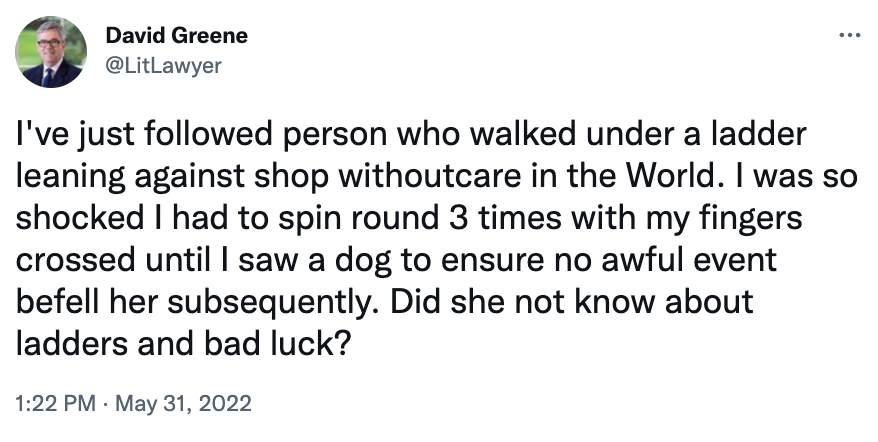The width and height of the screenshot is (878, 442).
Task: Open the 1:22 PM timestamp link
Action: (55, 404)
